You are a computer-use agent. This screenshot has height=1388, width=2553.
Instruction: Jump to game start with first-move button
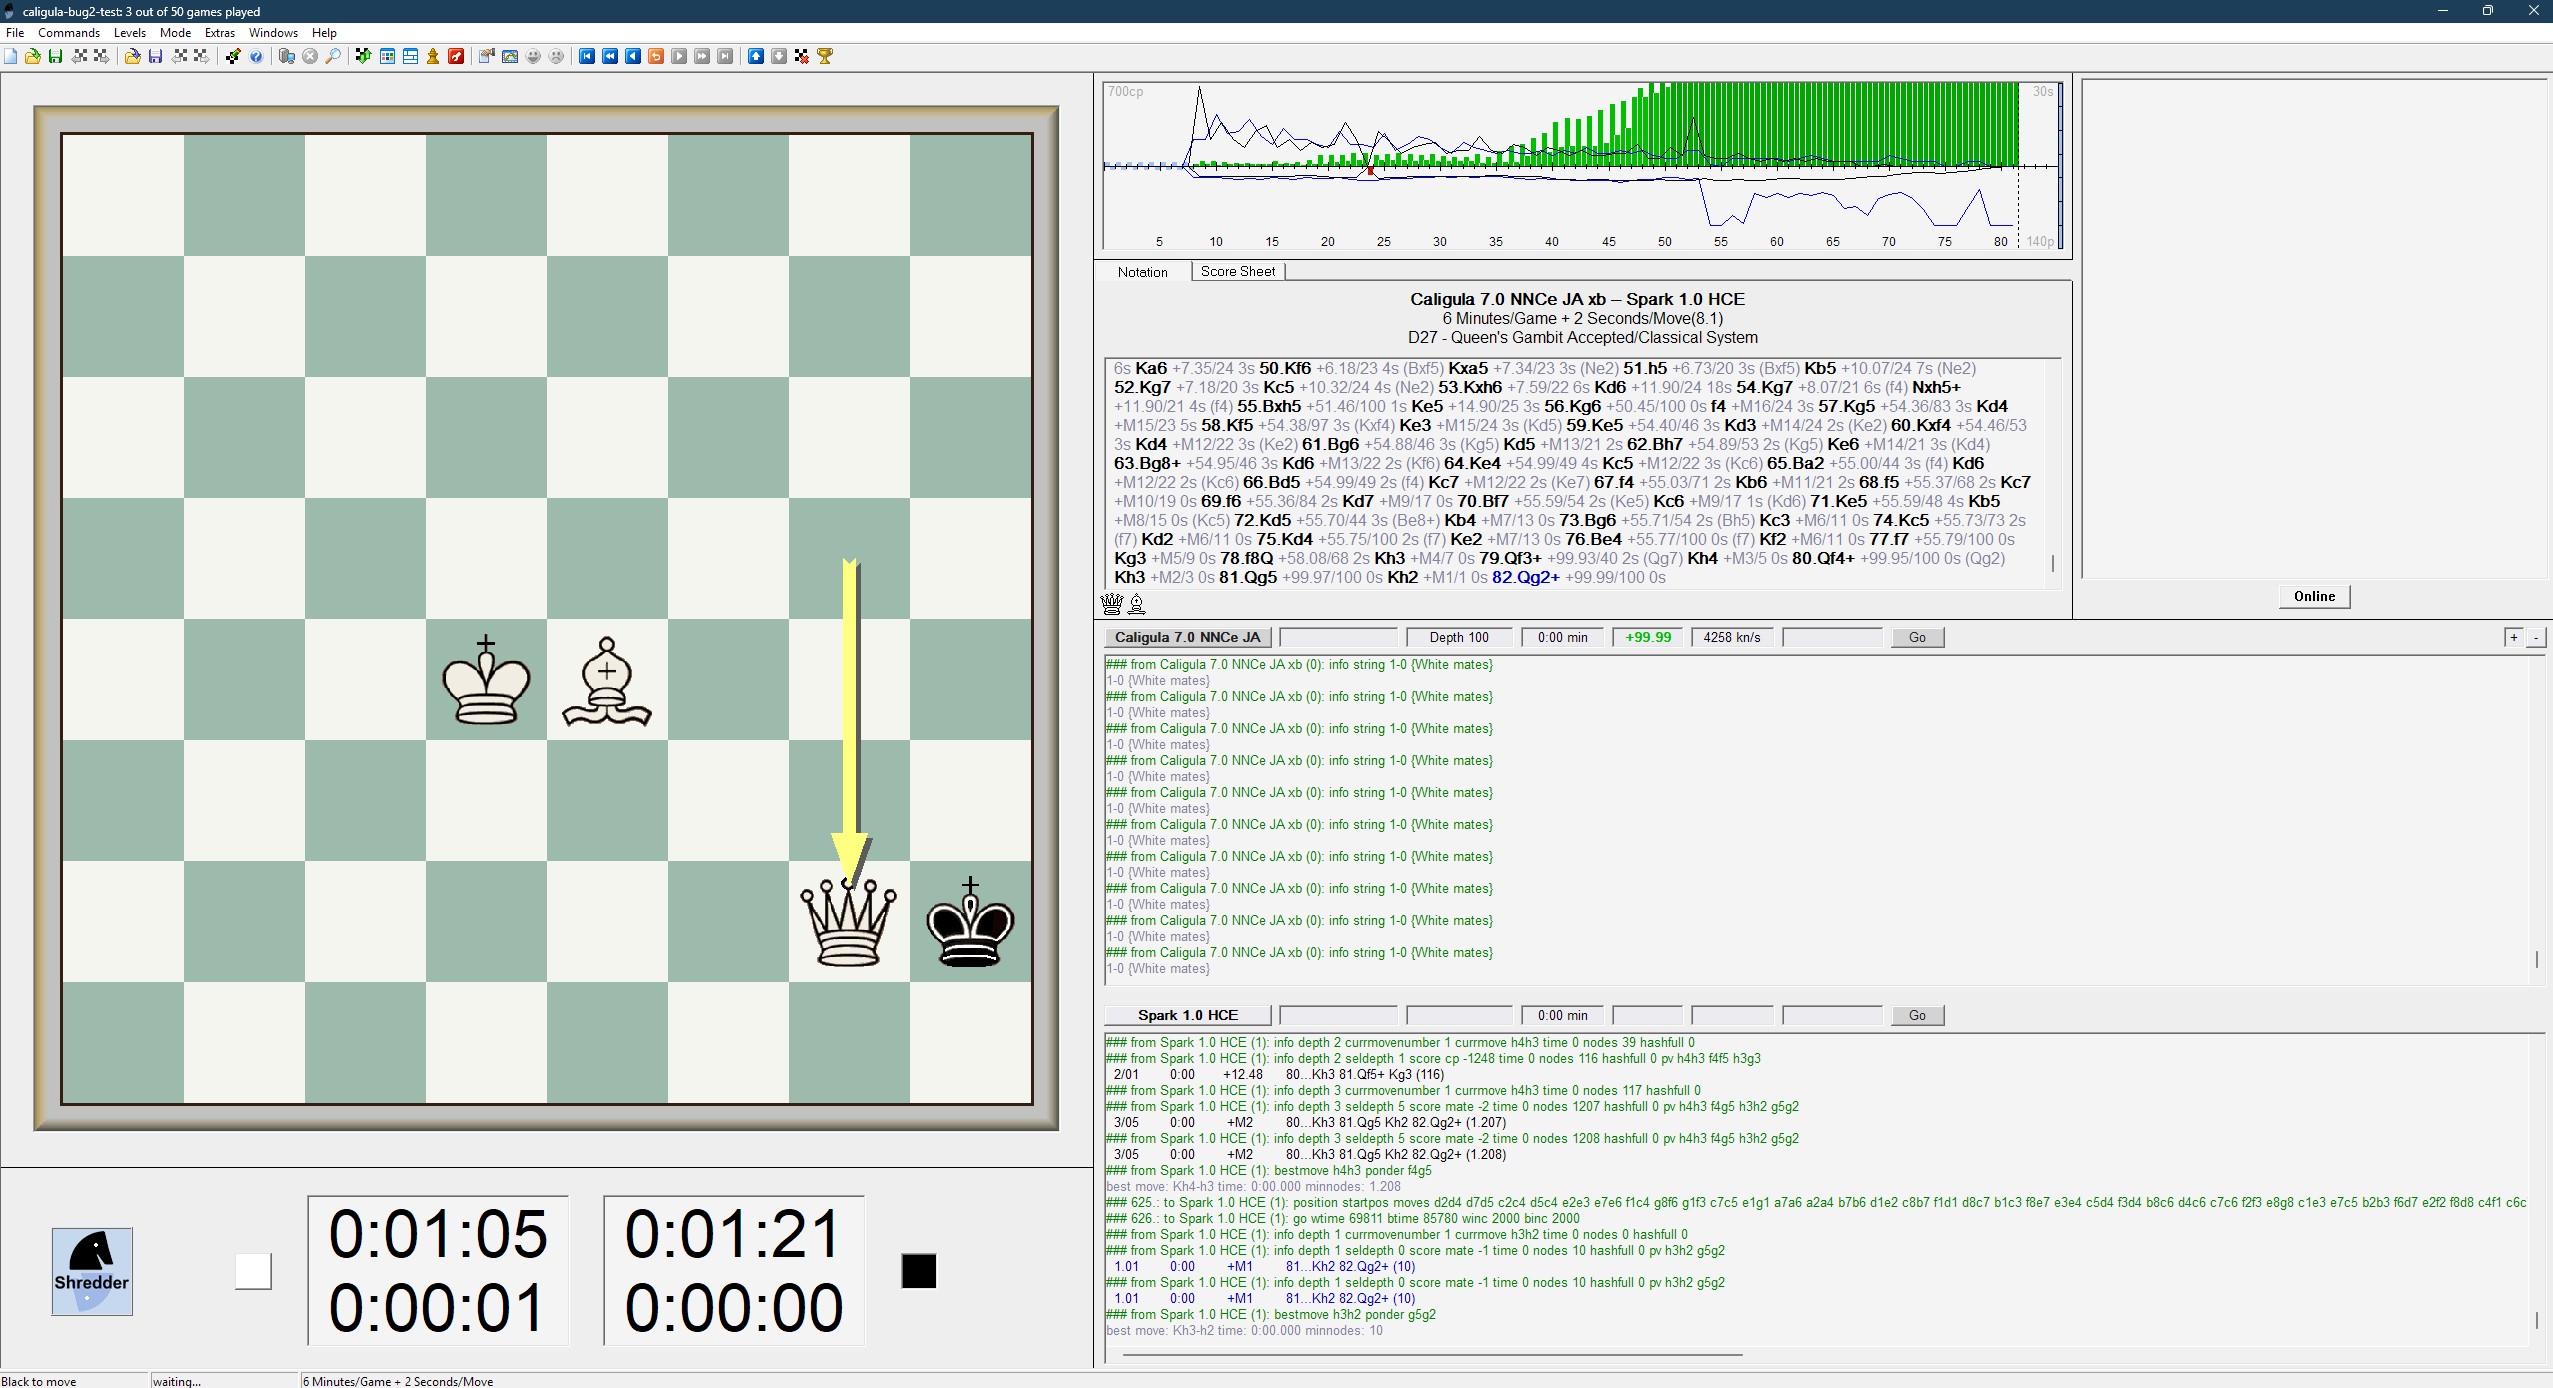tap(587, 56)
